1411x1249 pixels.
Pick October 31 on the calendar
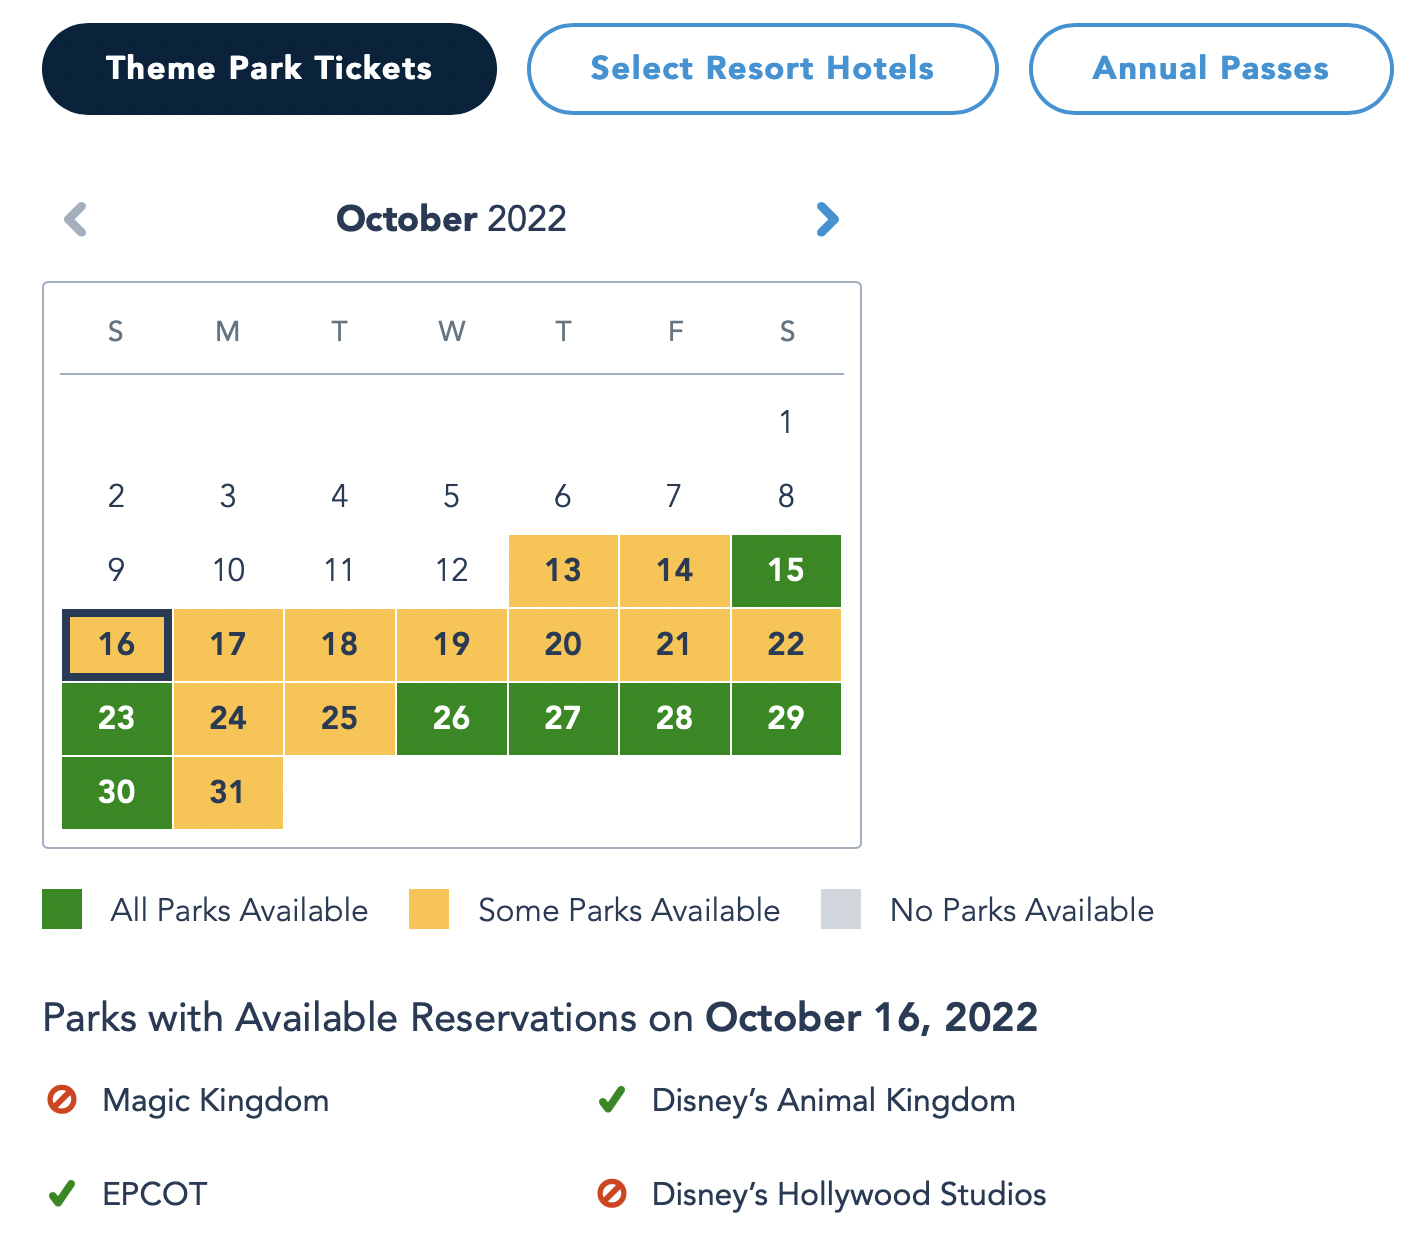click(228, 792)
